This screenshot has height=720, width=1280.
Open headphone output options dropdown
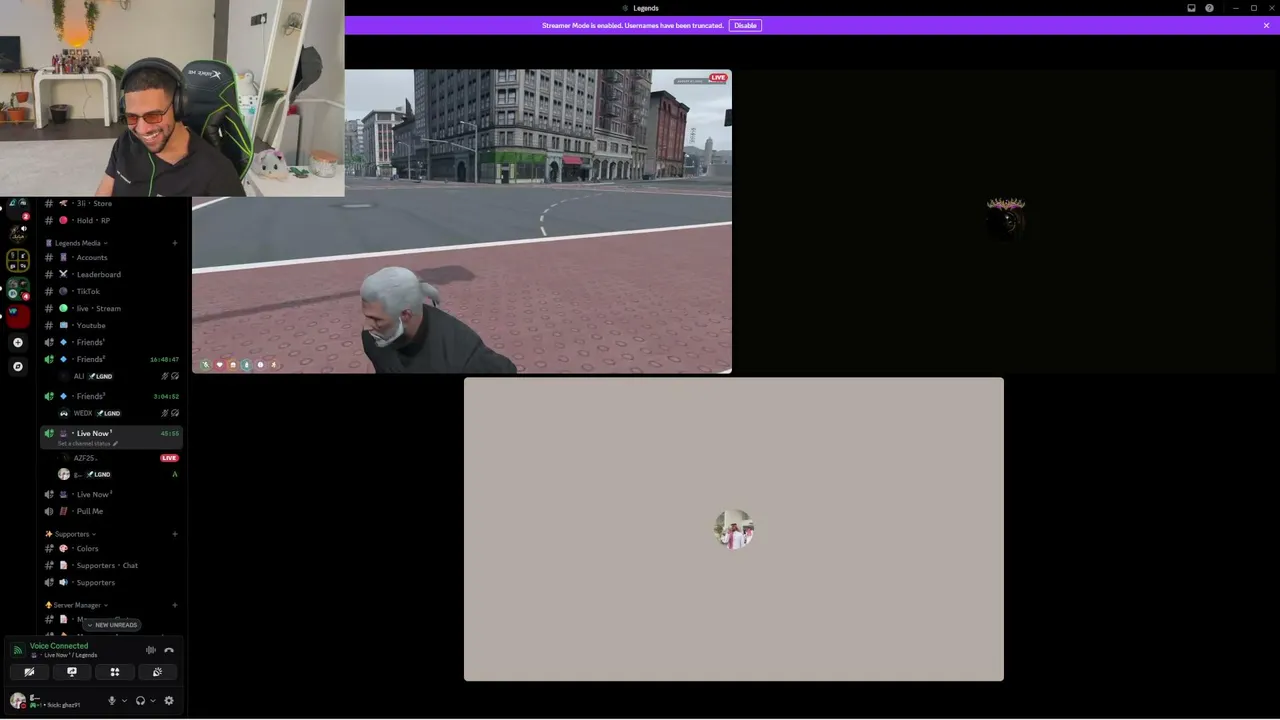click(x=152, y=701)
